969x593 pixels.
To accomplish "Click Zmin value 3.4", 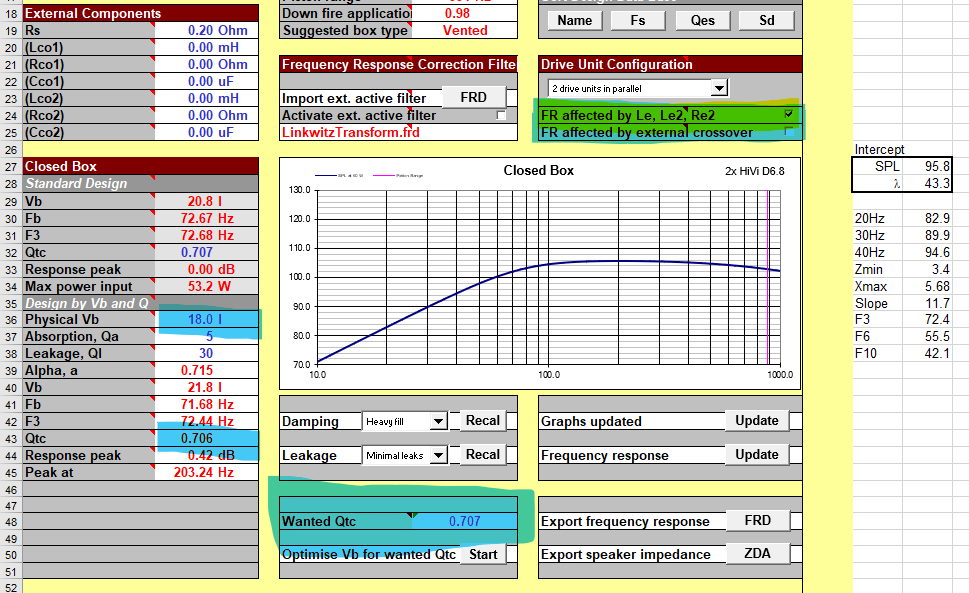I will pos(926,269).
